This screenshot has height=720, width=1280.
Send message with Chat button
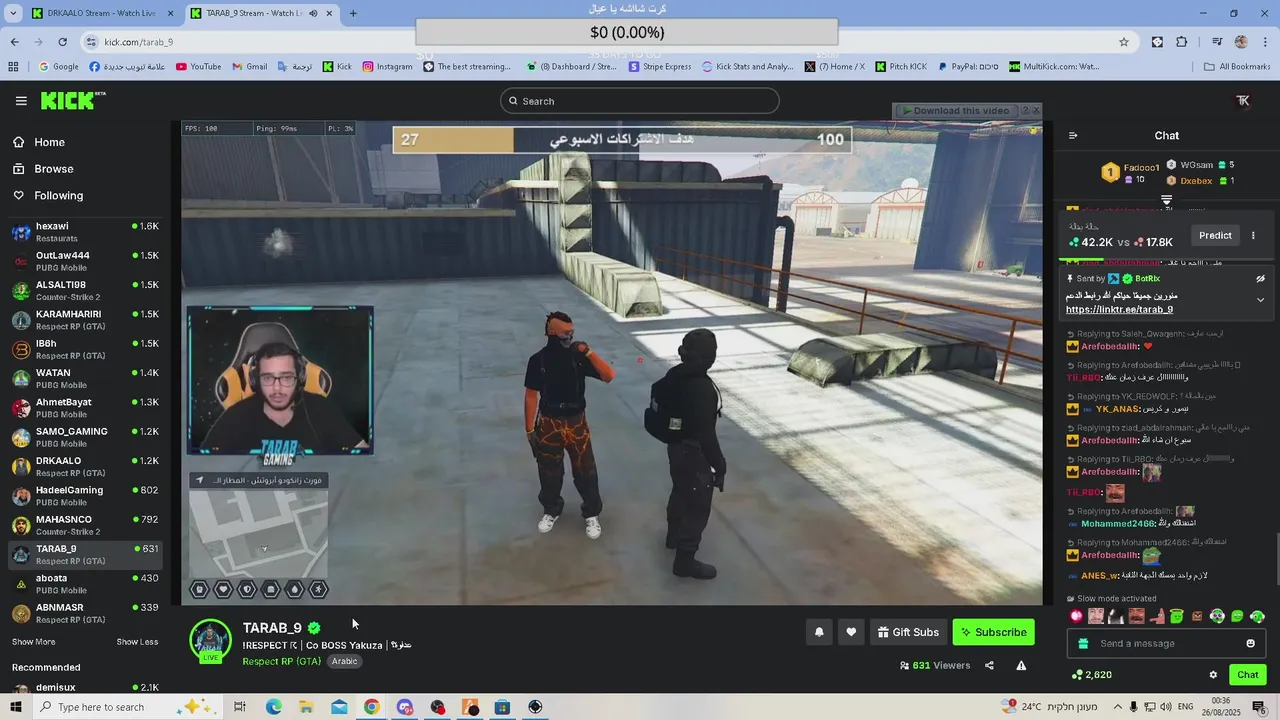tap(1248, 675)
